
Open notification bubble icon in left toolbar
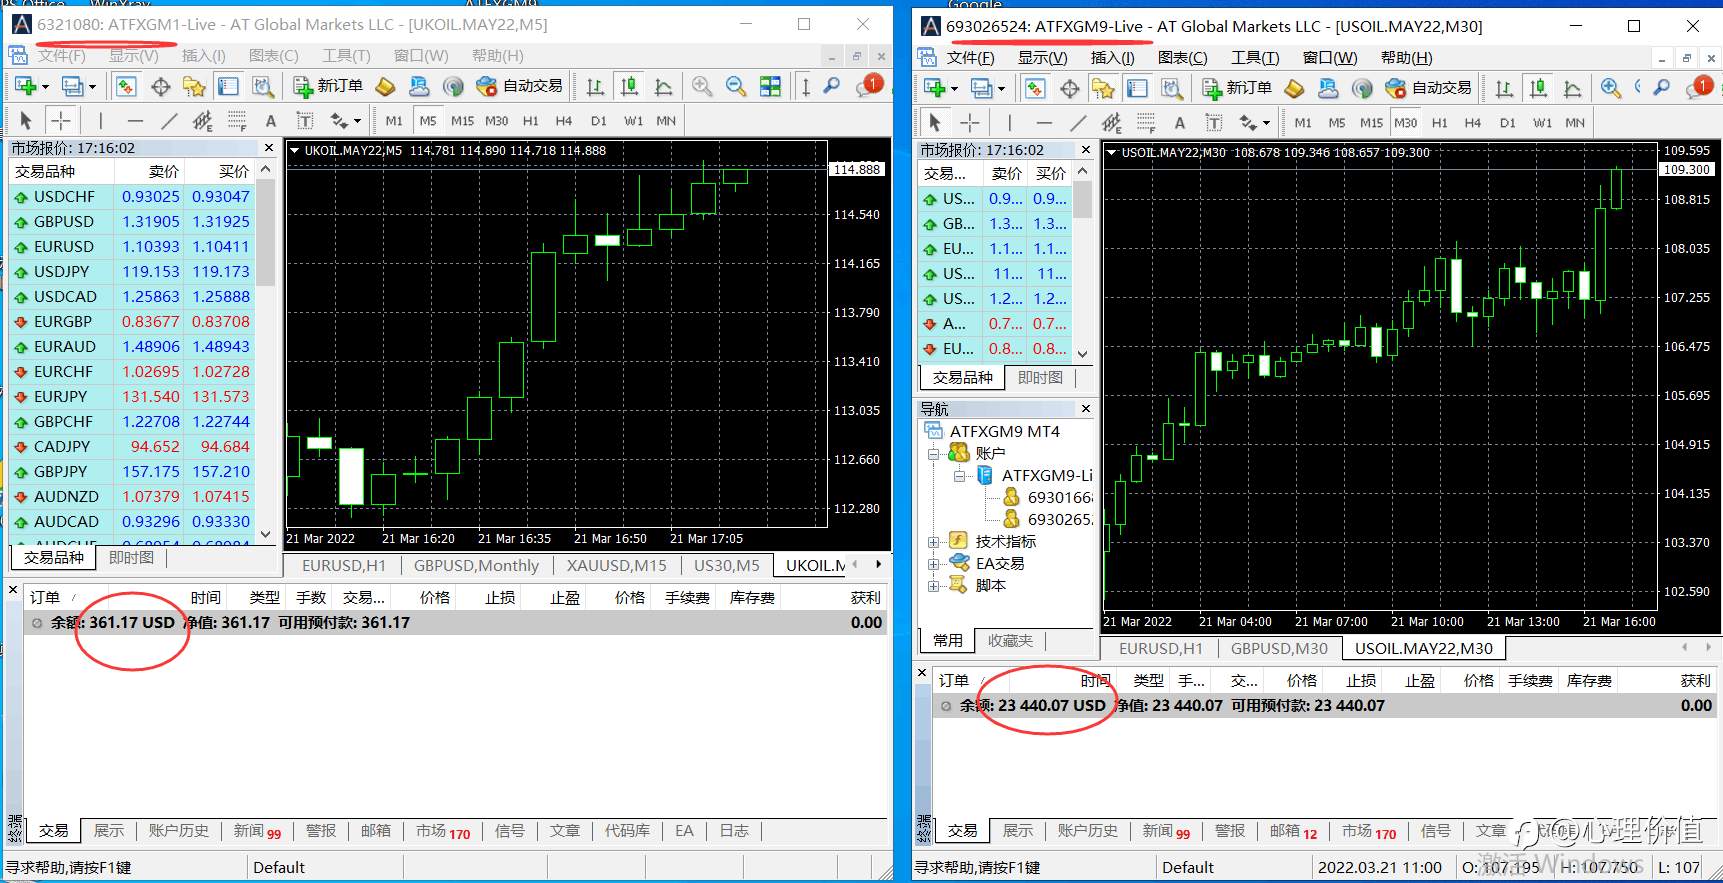(868, 86)
